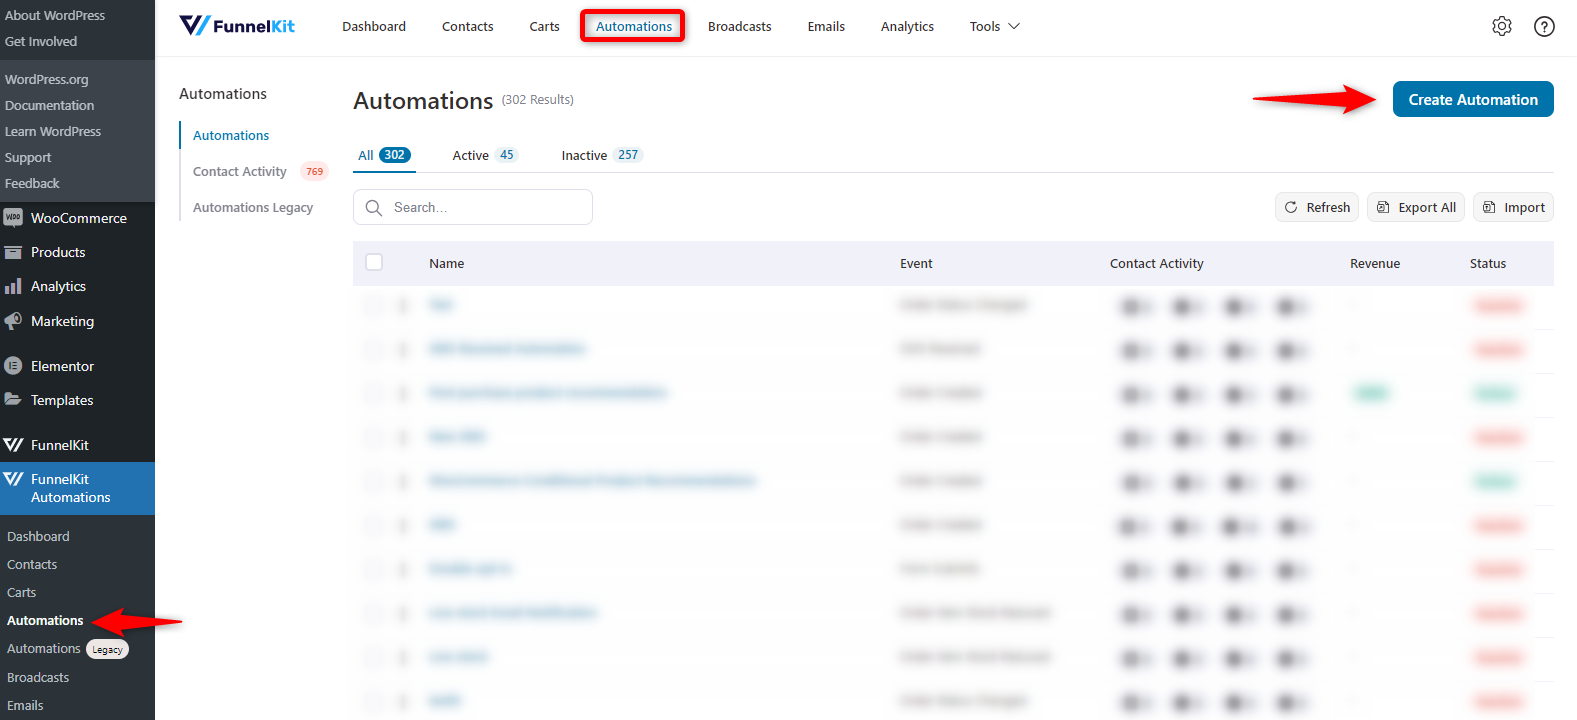Open Broadcasts in sidebar submenu
Screen dimensions: 1577x720
(38, 677)
